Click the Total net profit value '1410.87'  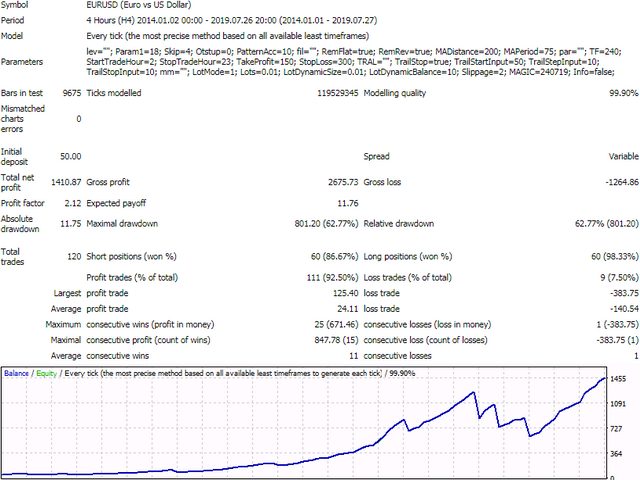(x=66, y=182)
